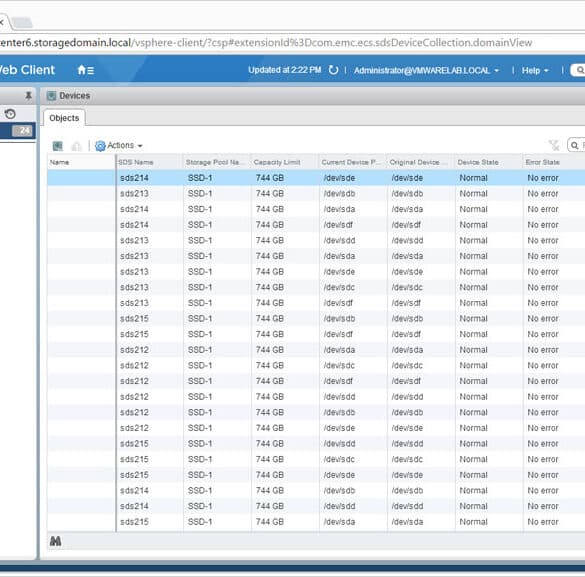585x577 pixels.
Task: Select the browser tab next to the current one
Action: pos(22,23)
